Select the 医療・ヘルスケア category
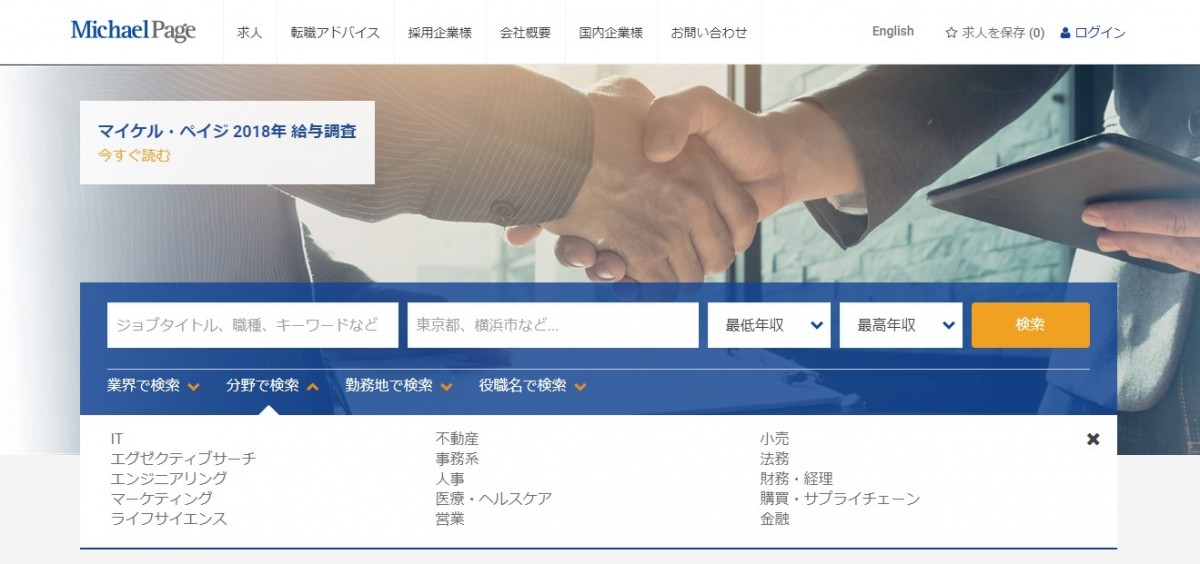The image size is (1200, 564). pos(494,499)
